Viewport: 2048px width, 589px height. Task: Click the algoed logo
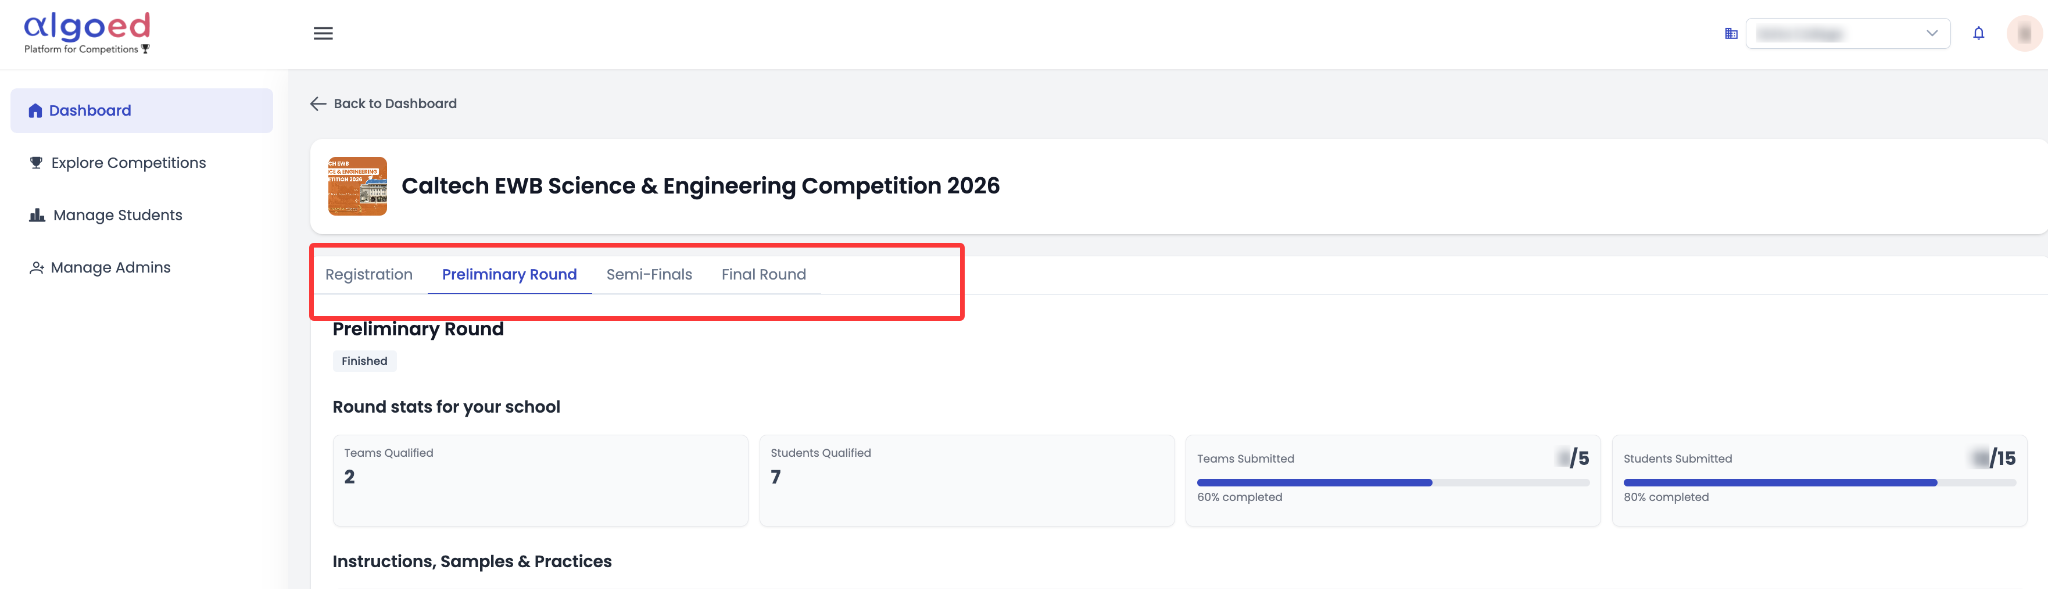pos(87,33)
